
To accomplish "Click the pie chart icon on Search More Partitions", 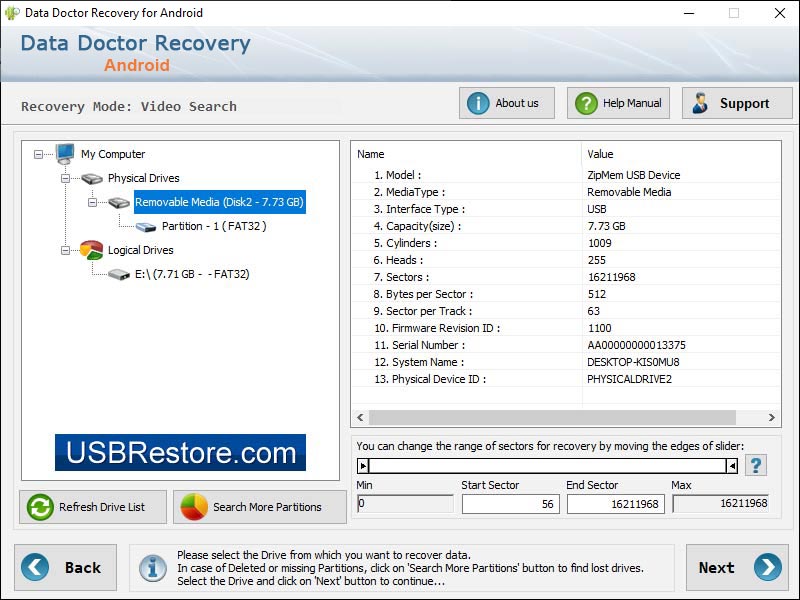I will (x=193, y=507).
